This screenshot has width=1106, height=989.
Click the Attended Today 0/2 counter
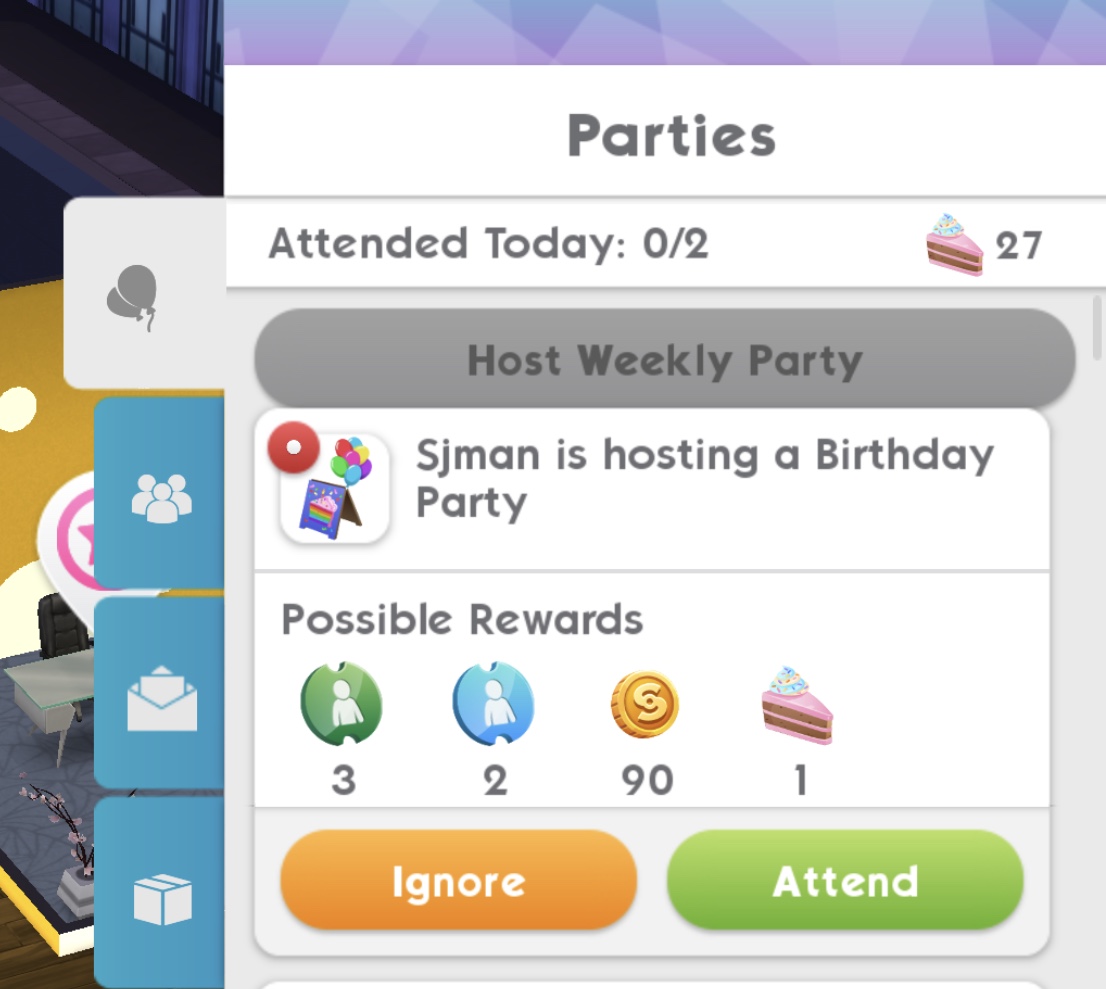tap(488, 244)
